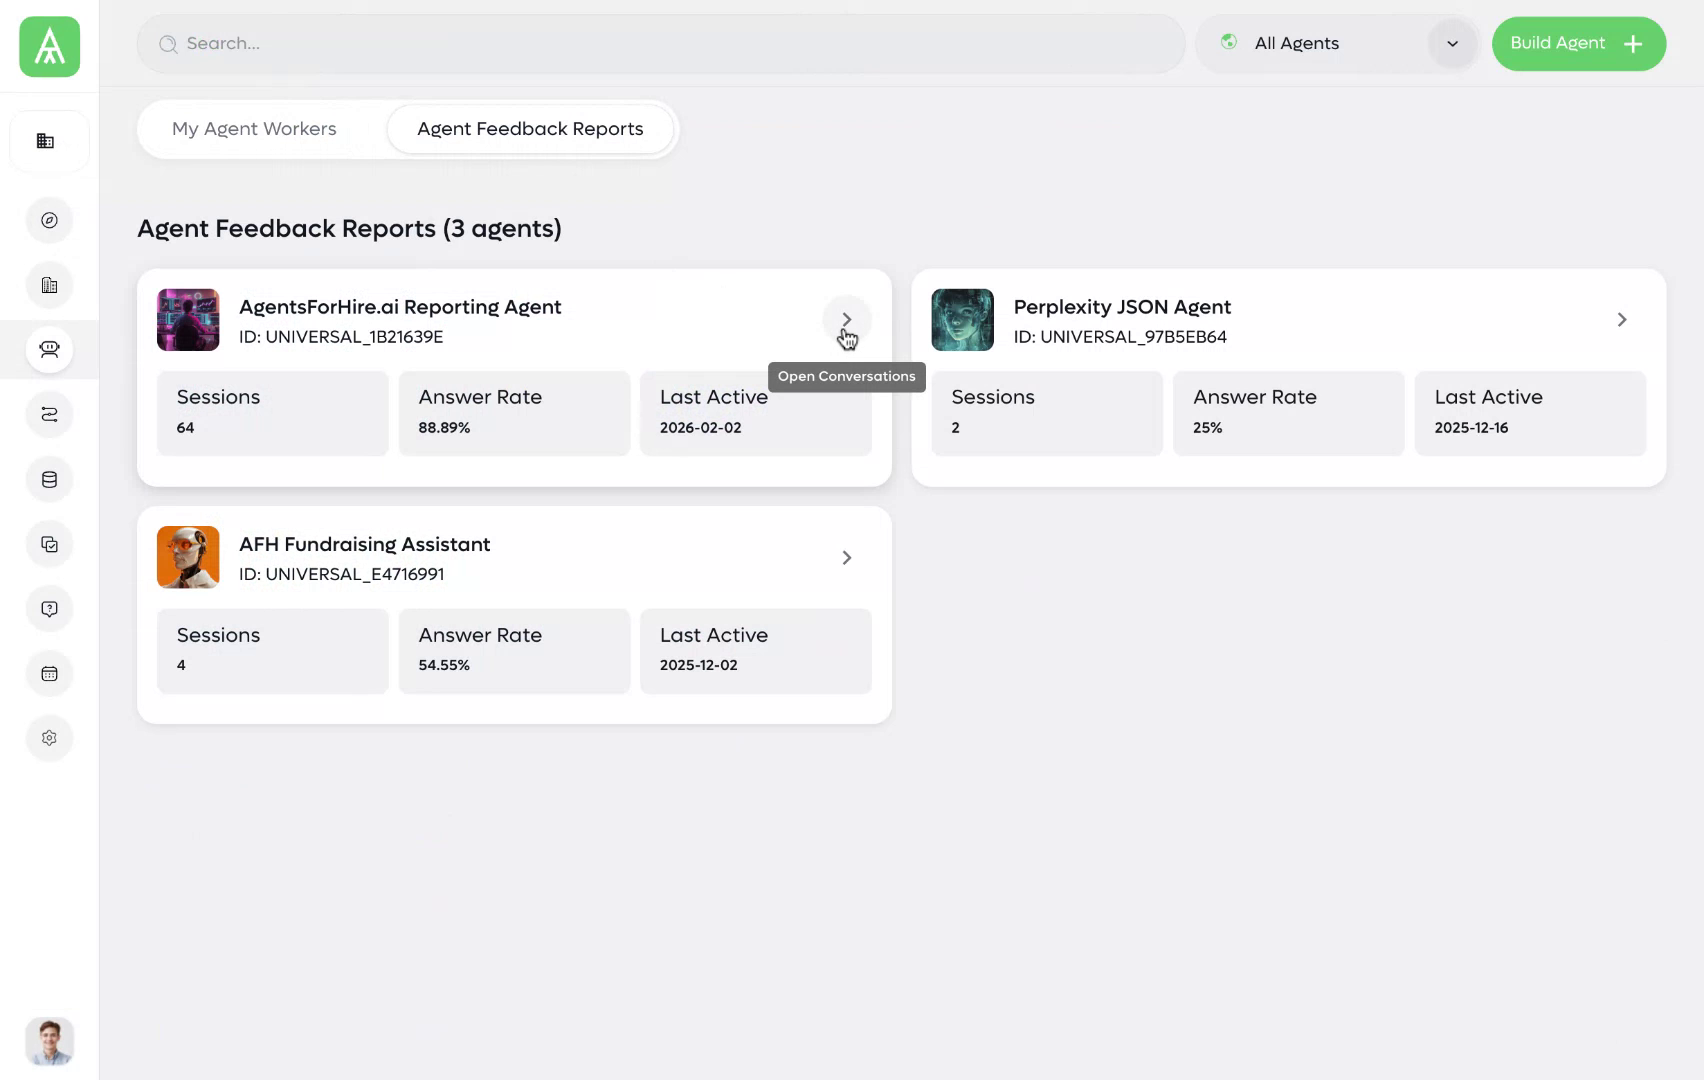This screenshot has height=1080, width=1704.
Task: Open the calendar sidebar icon
Action: 49,673
